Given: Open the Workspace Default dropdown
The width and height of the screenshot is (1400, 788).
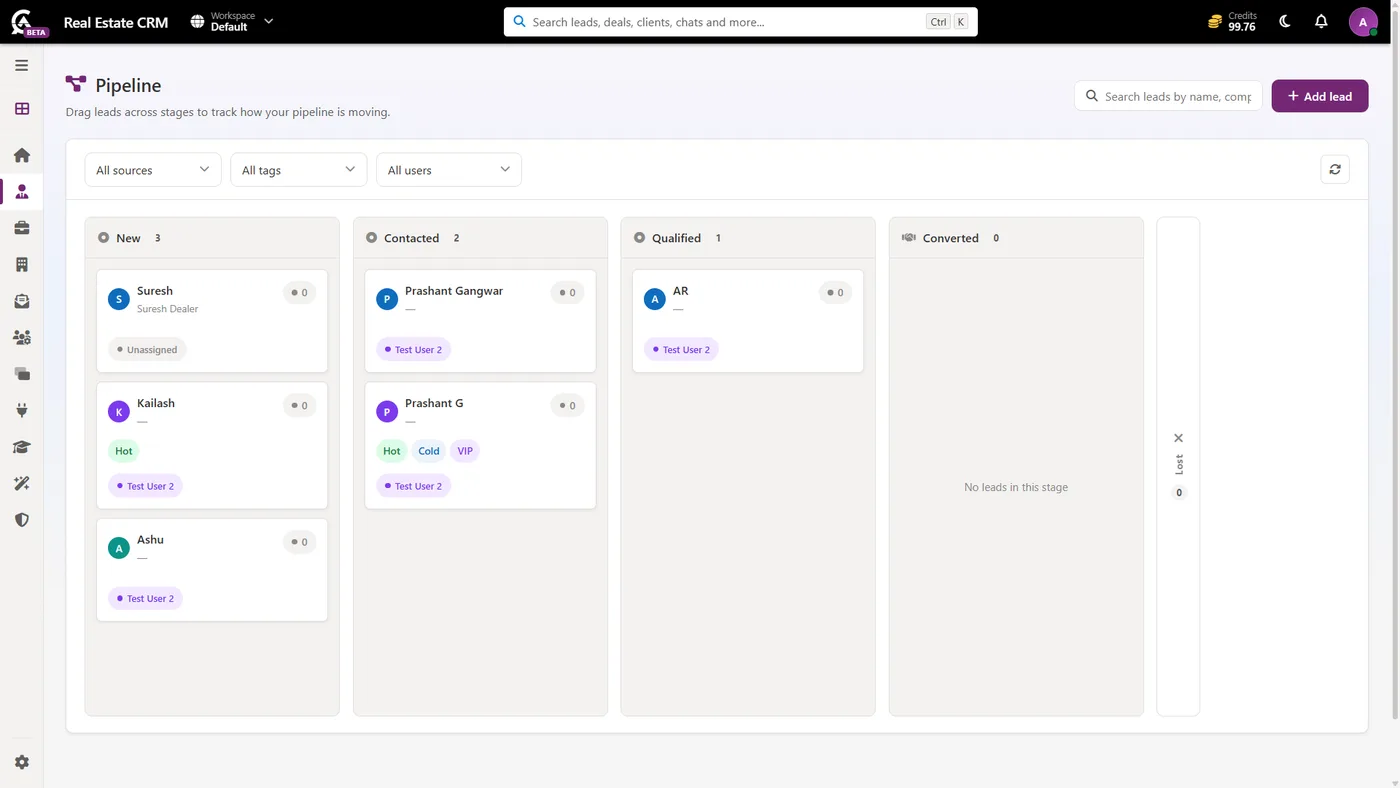Looking at the screenshot, I should pos(232,22).
